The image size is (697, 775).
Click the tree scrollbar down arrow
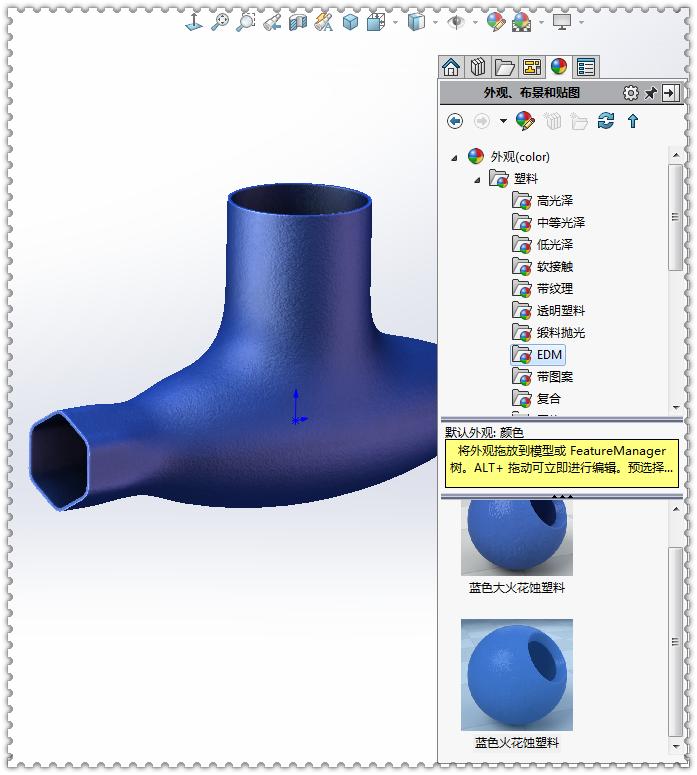tap(675, 408)
